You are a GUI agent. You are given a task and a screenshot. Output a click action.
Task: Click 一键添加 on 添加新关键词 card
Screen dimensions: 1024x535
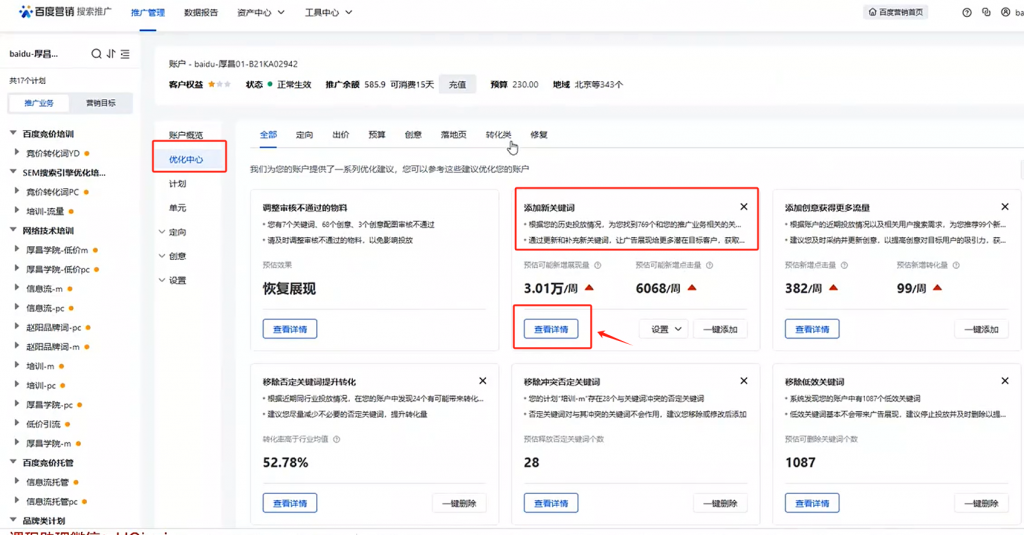pyautogui.click(x=720, y=329)
